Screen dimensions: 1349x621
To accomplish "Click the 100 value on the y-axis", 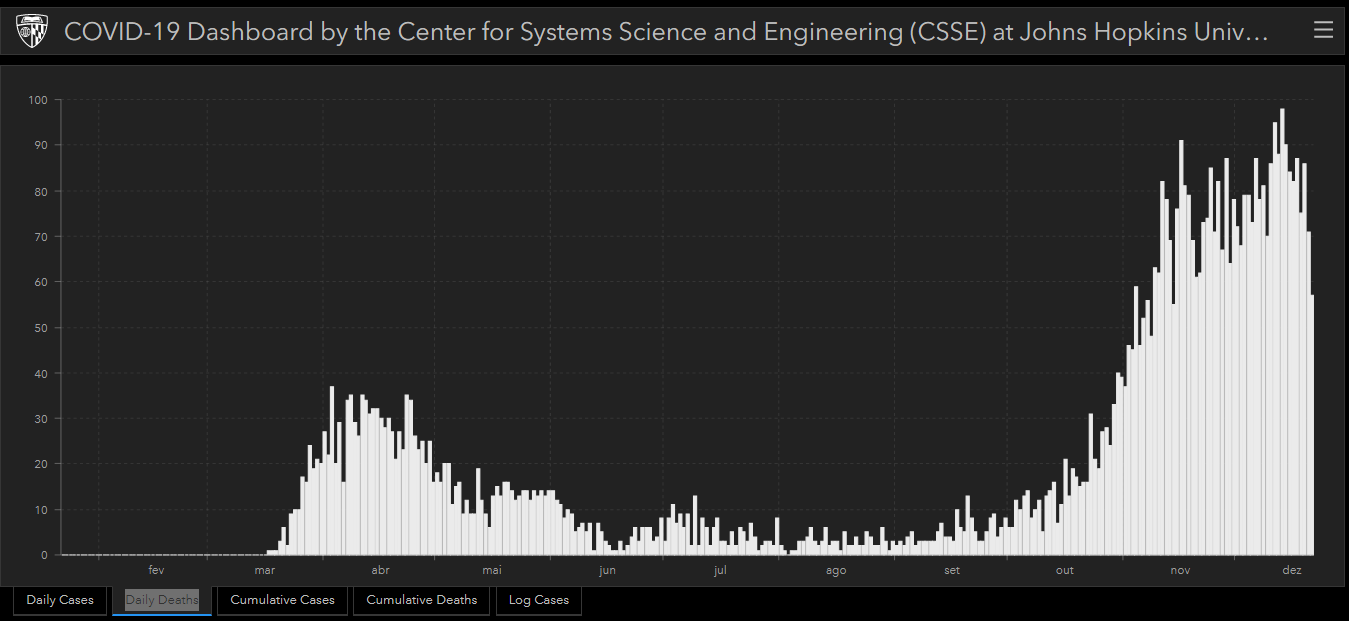I will 38,100.
